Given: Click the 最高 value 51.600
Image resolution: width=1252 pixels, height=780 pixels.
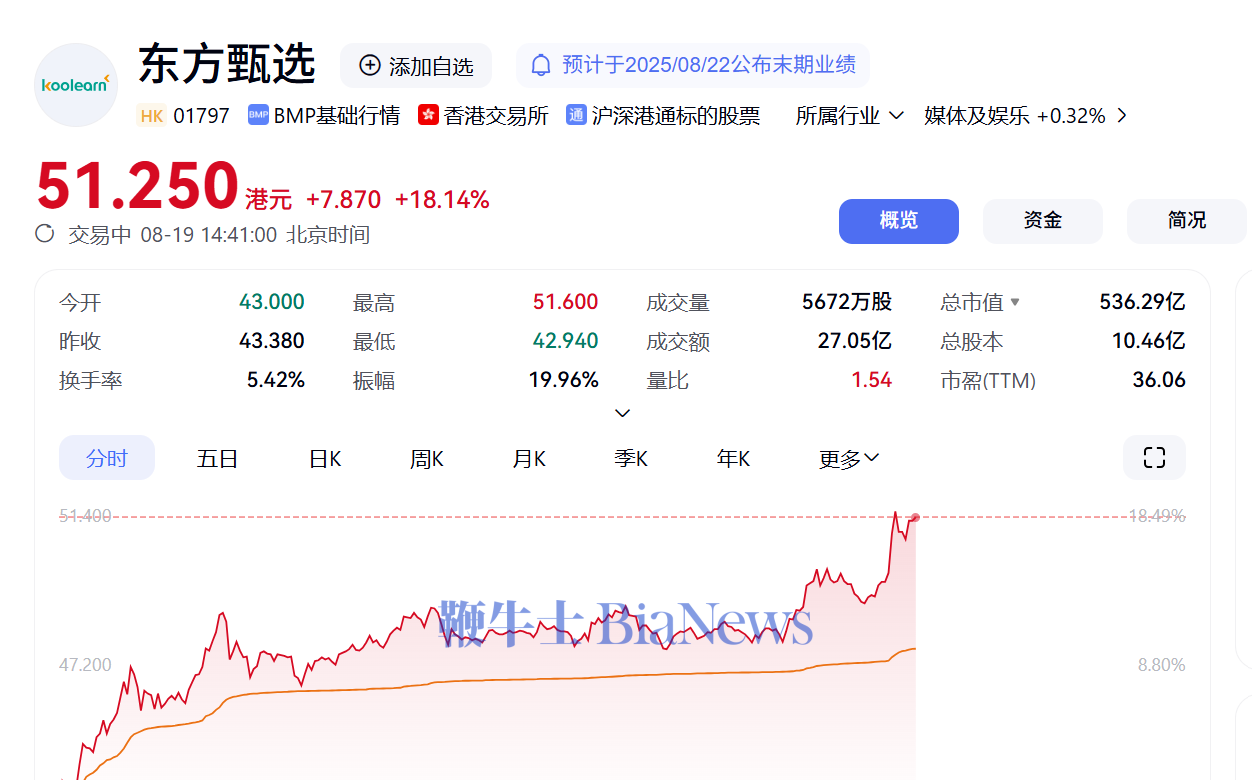Looking at the screenshot, I should point(565,302).
